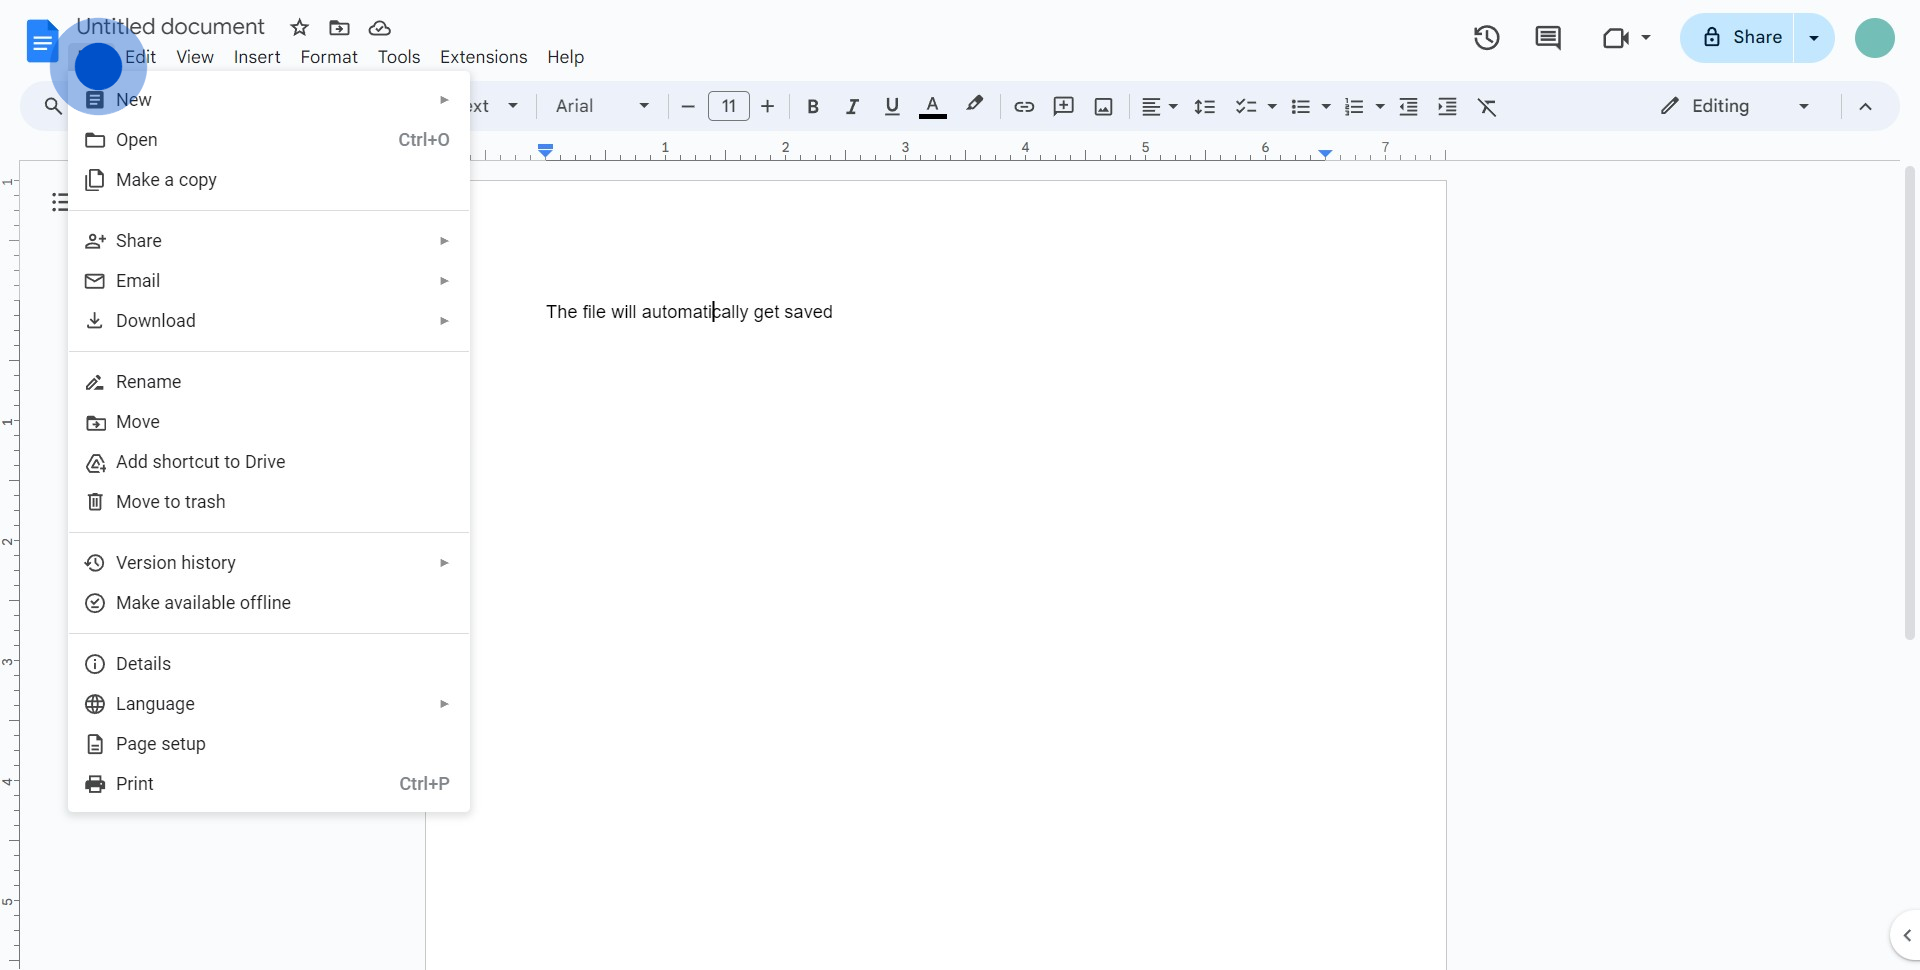This screenshot has height=970, width=1920.
Task: Expand the Version history submenu
Action: [x=269, y=563]
